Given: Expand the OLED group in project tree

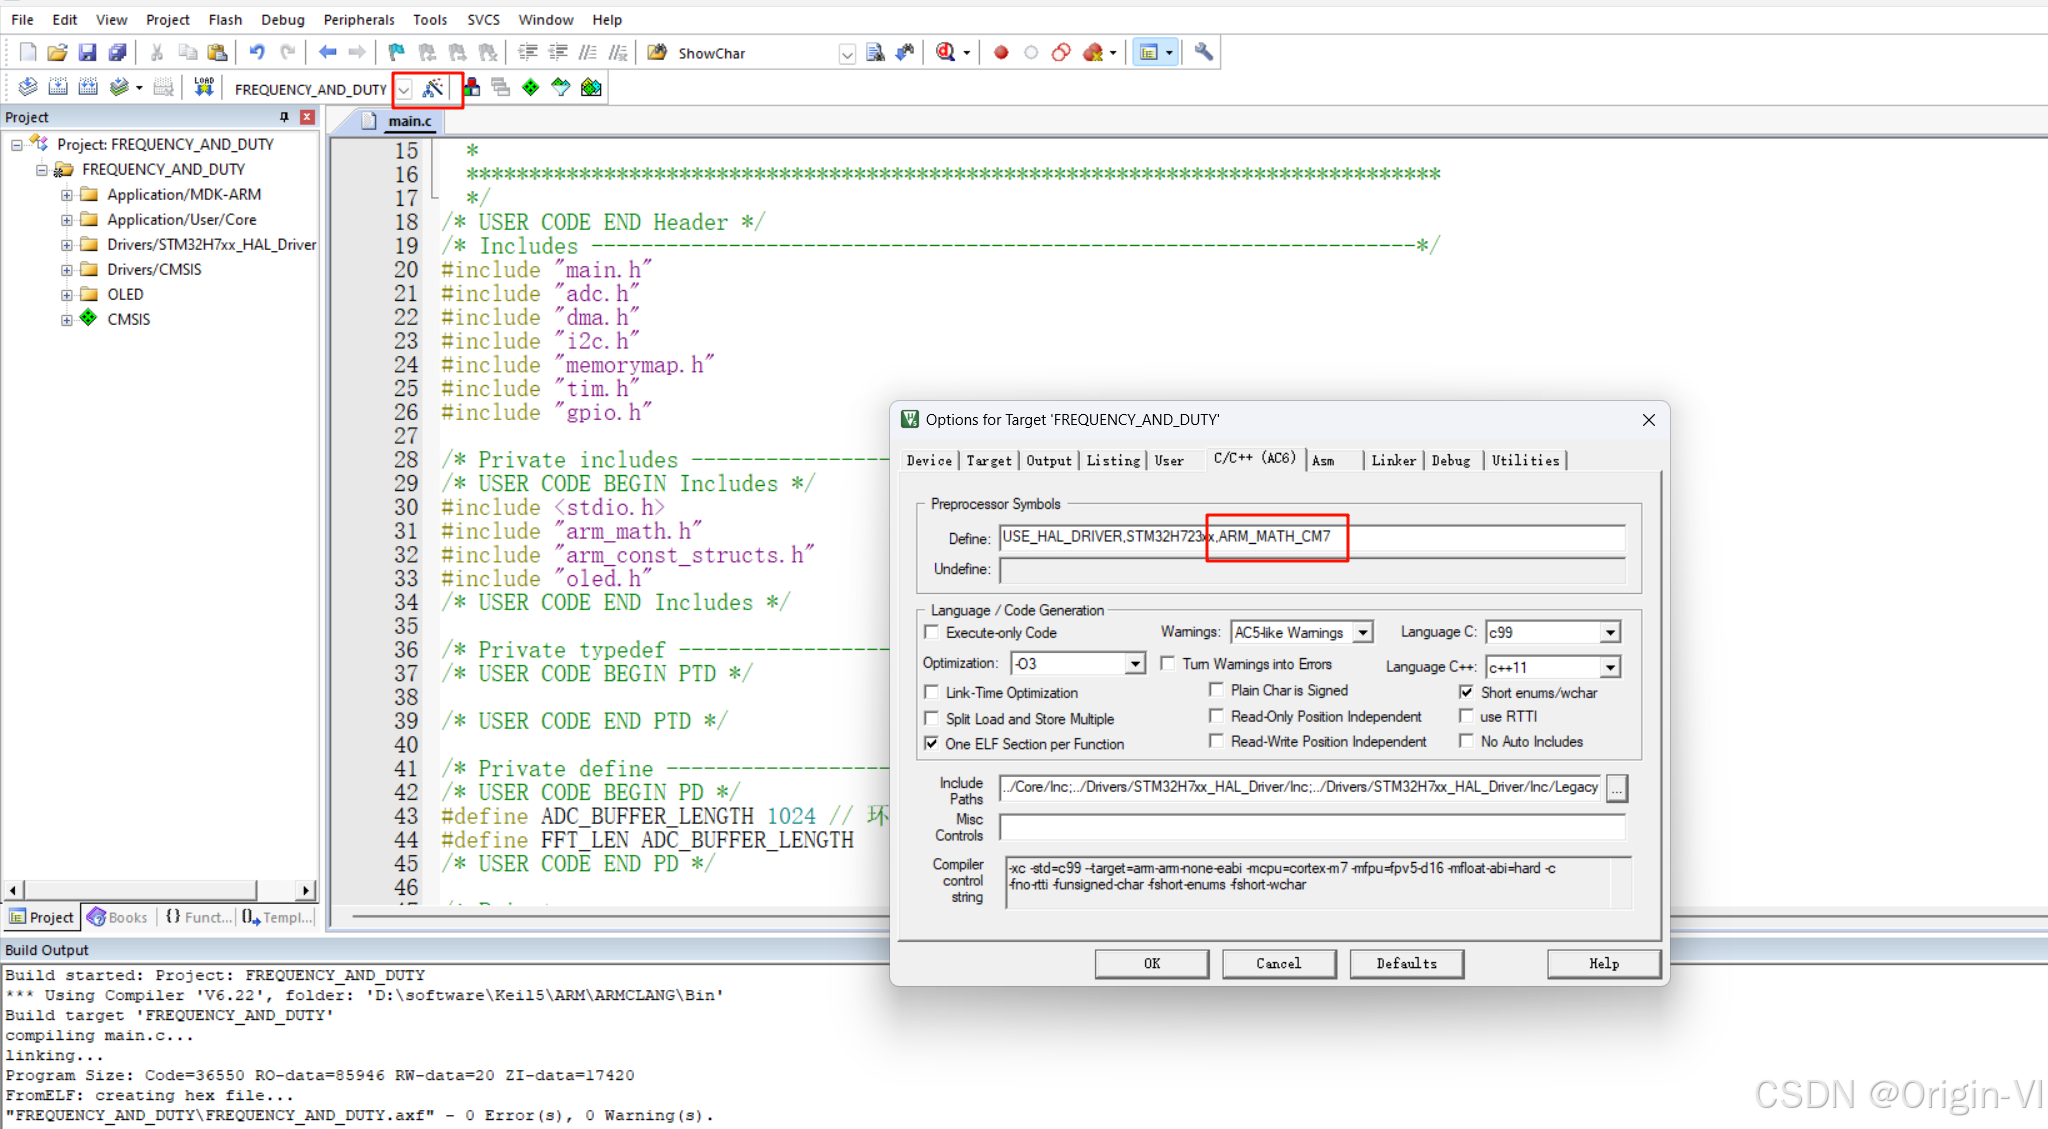Looking at the screenshot, I should point(66,295).
